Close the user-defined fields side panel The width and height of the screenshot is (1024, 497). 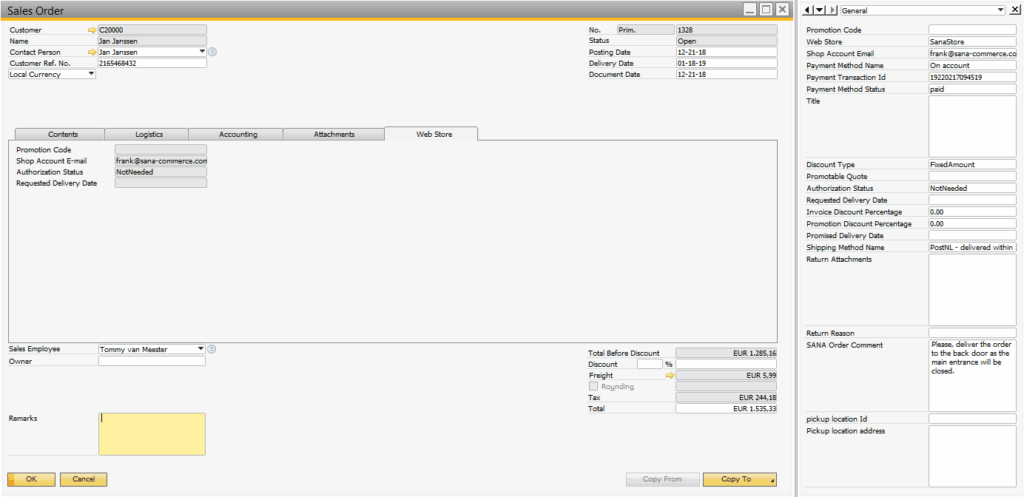tap(1014, 10)
